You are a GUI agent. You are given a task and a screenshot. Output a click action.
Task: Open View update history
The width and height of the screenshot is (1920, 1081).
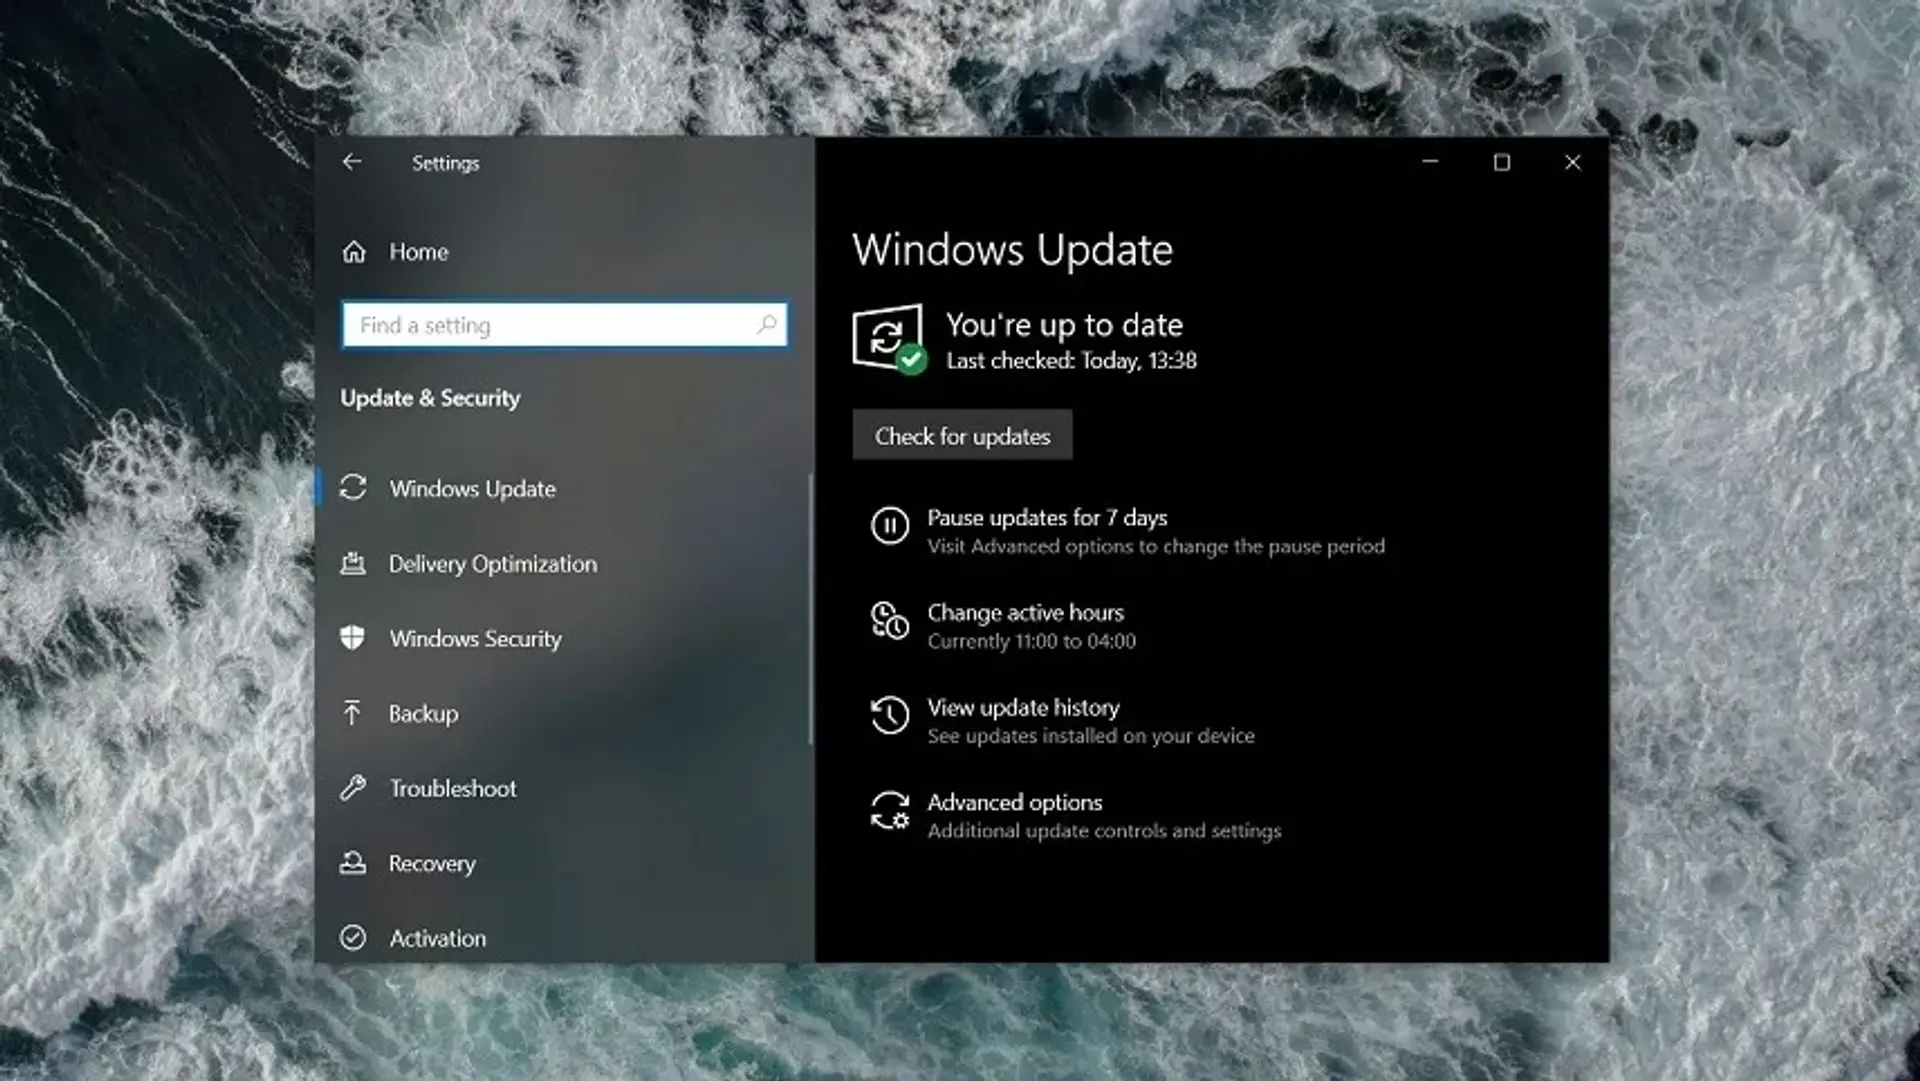click(1023, 708)
